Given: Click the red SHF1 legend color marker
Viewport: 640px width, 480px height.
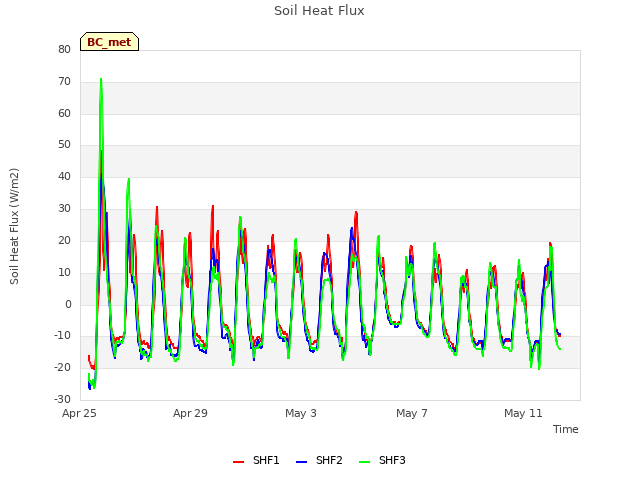Looking at the screenshot, I should pos(238,462).
